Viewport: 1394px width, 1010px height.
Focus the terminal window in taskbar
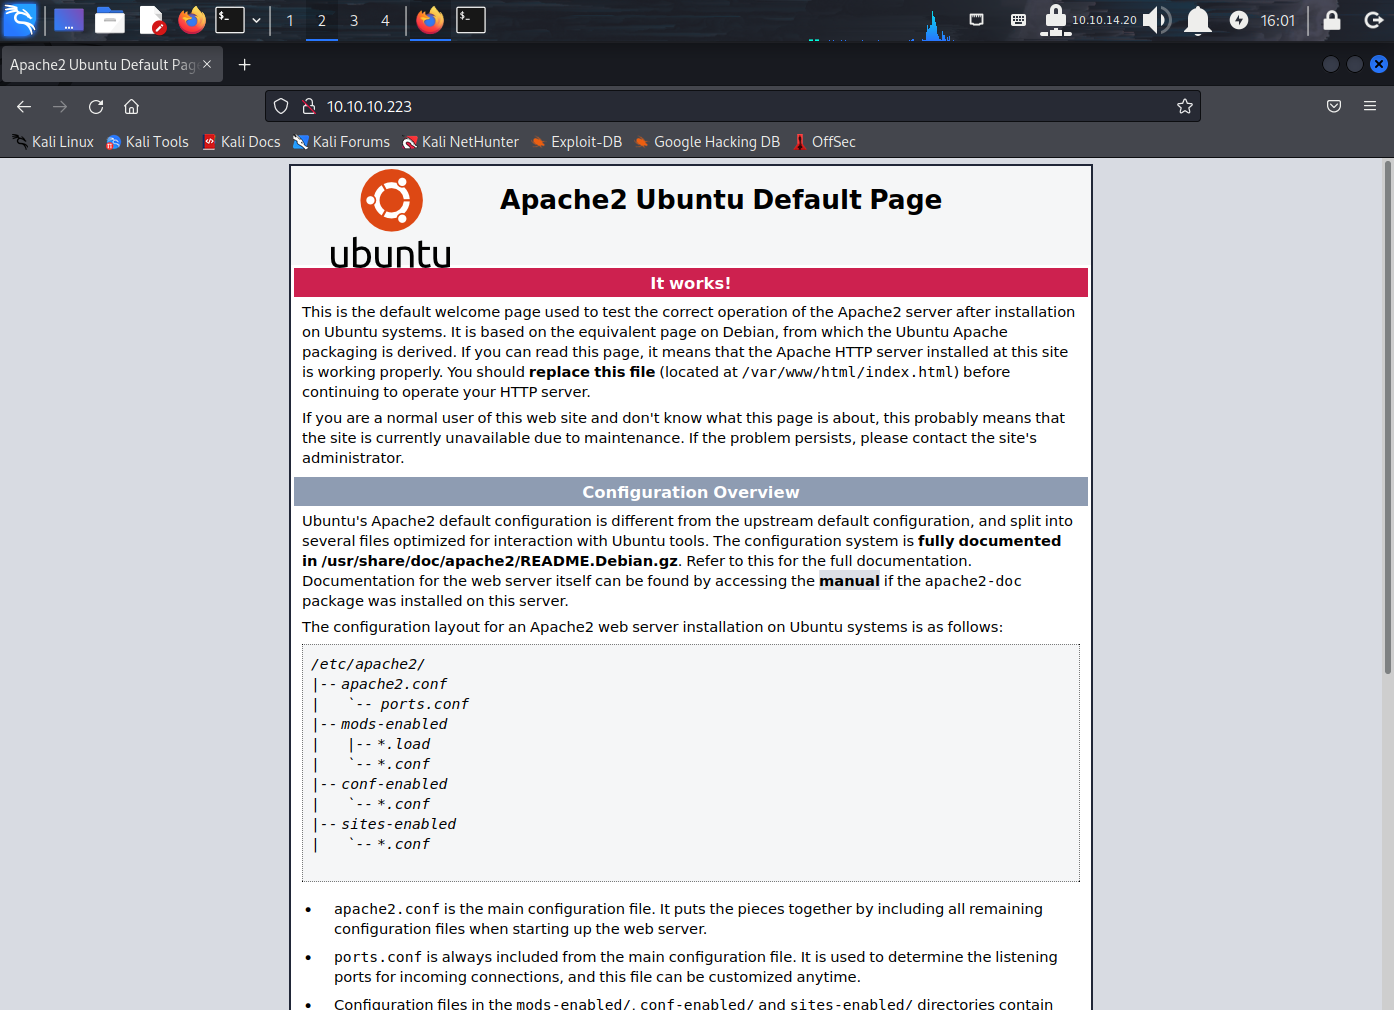471,19
